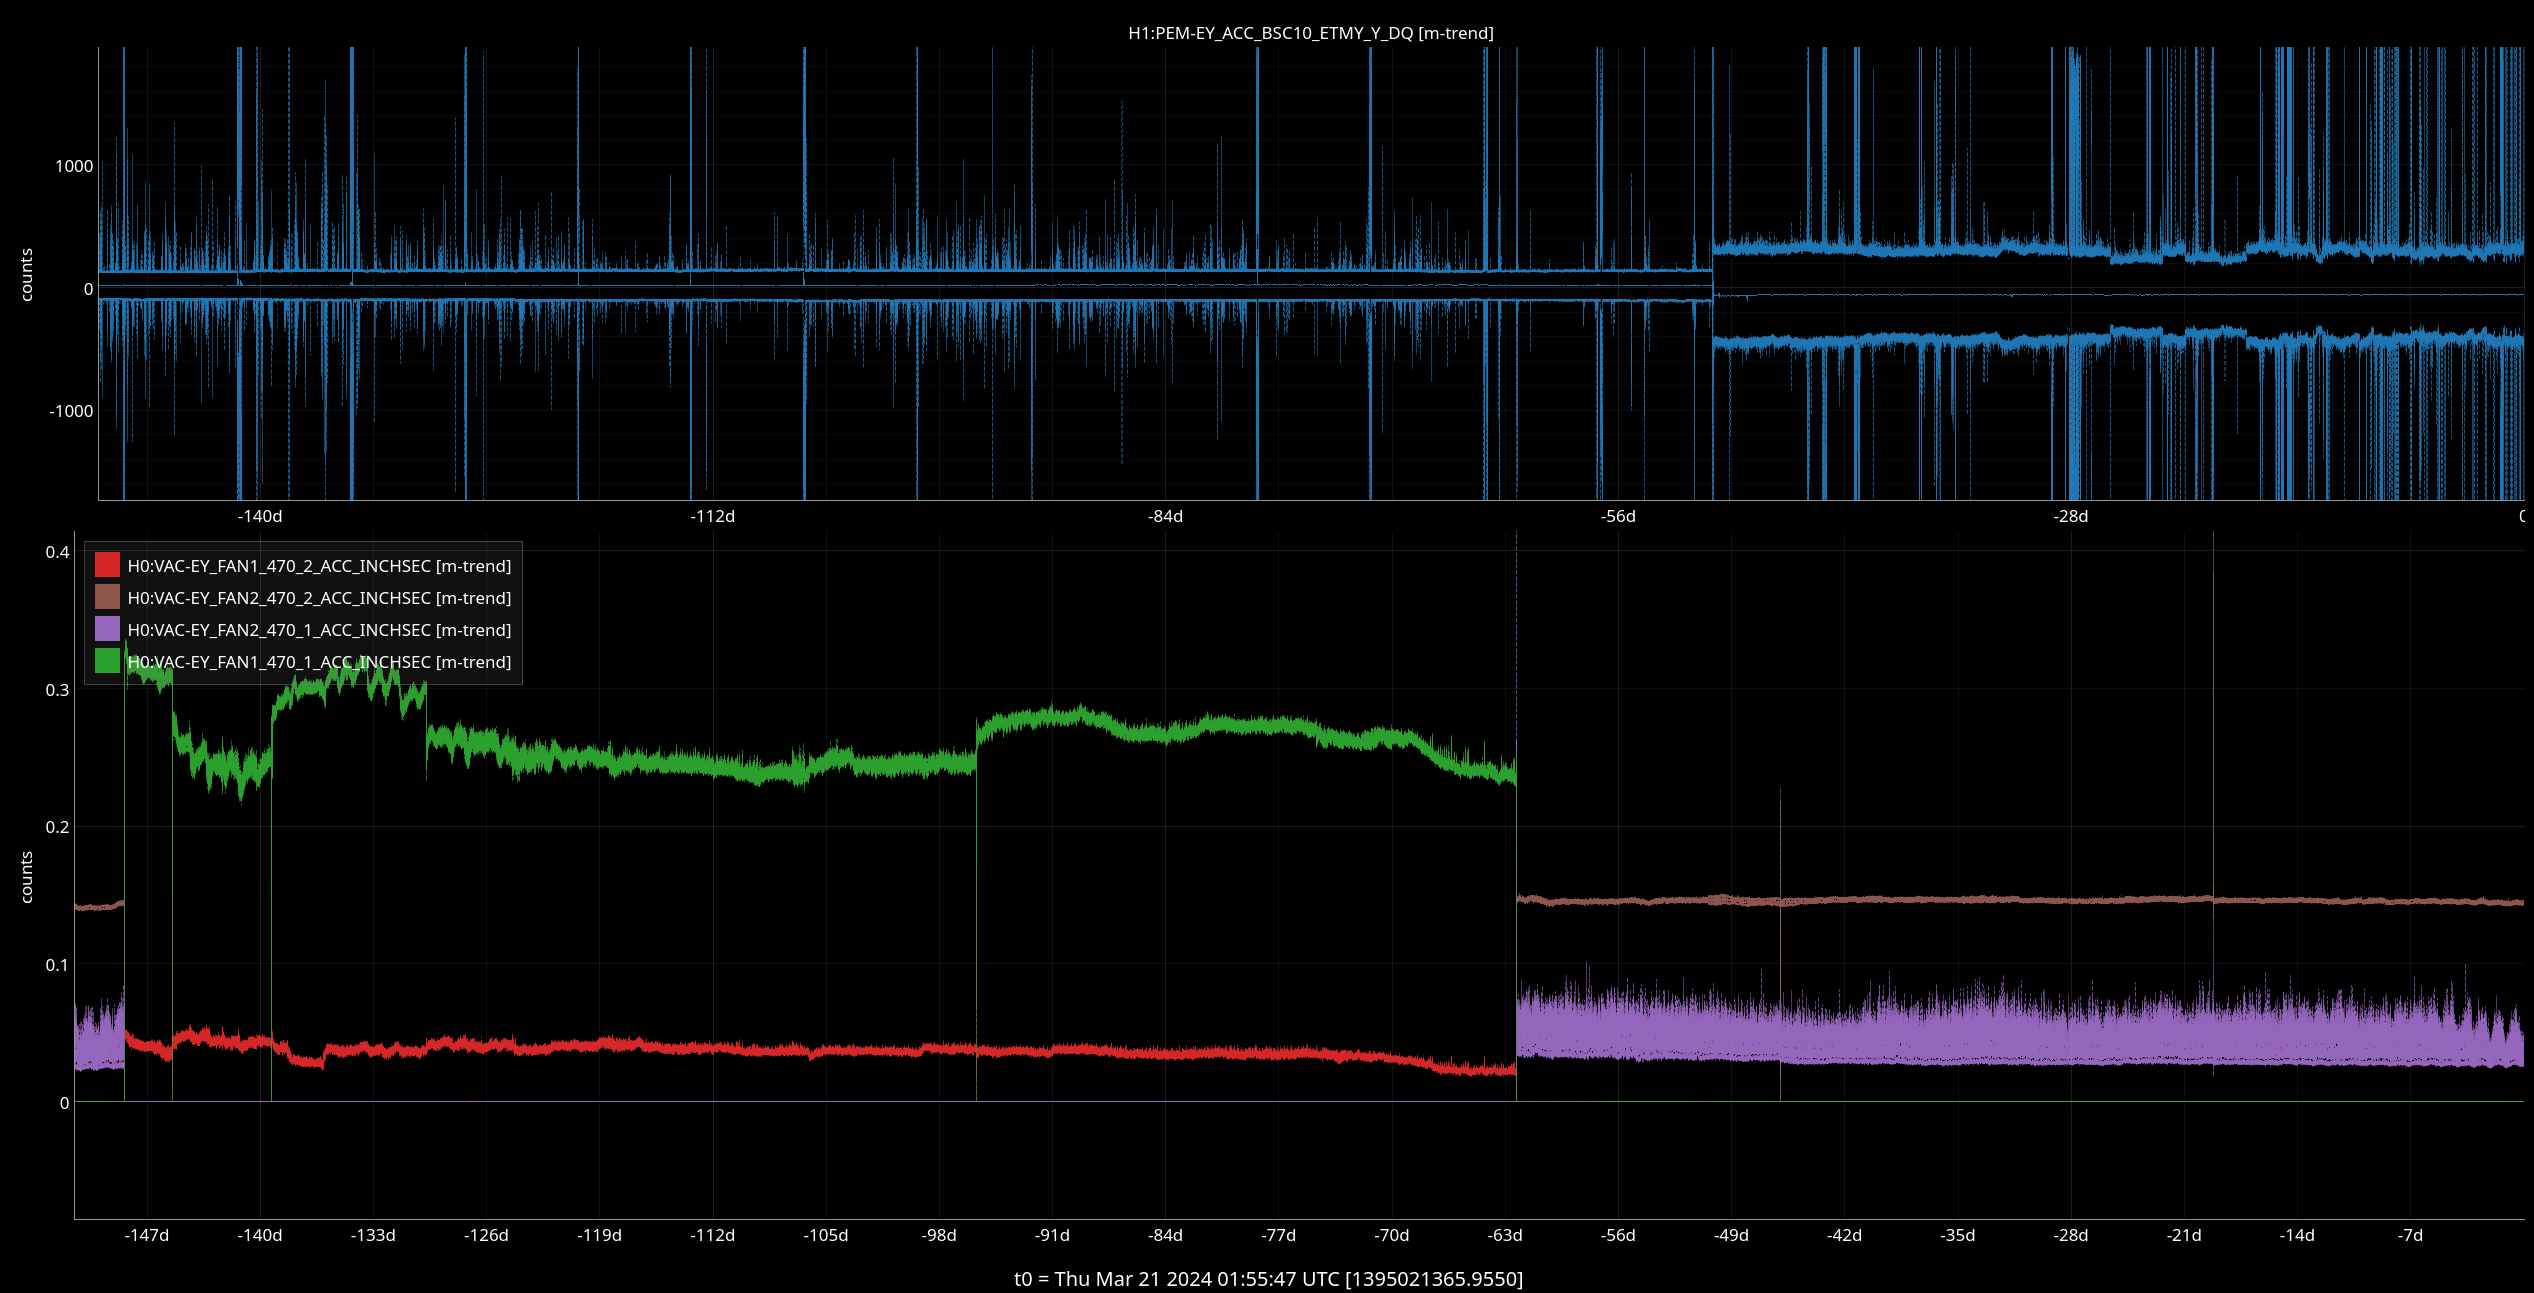Click the -1000 y-axis tick of top plot

[x=71, y=411]
